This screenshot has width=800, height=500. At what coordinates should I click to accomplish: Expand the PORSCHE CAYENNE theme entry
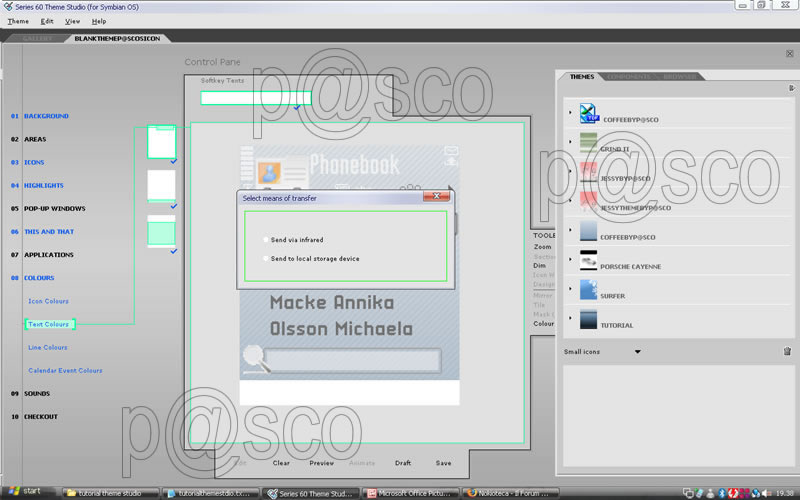coord(570,259)
